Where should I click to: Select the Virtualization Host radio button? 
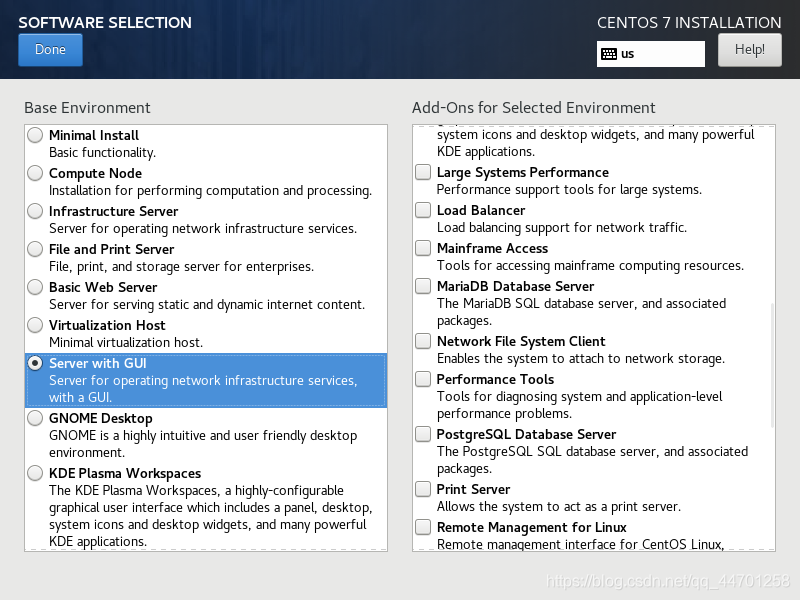click(35, 325)
